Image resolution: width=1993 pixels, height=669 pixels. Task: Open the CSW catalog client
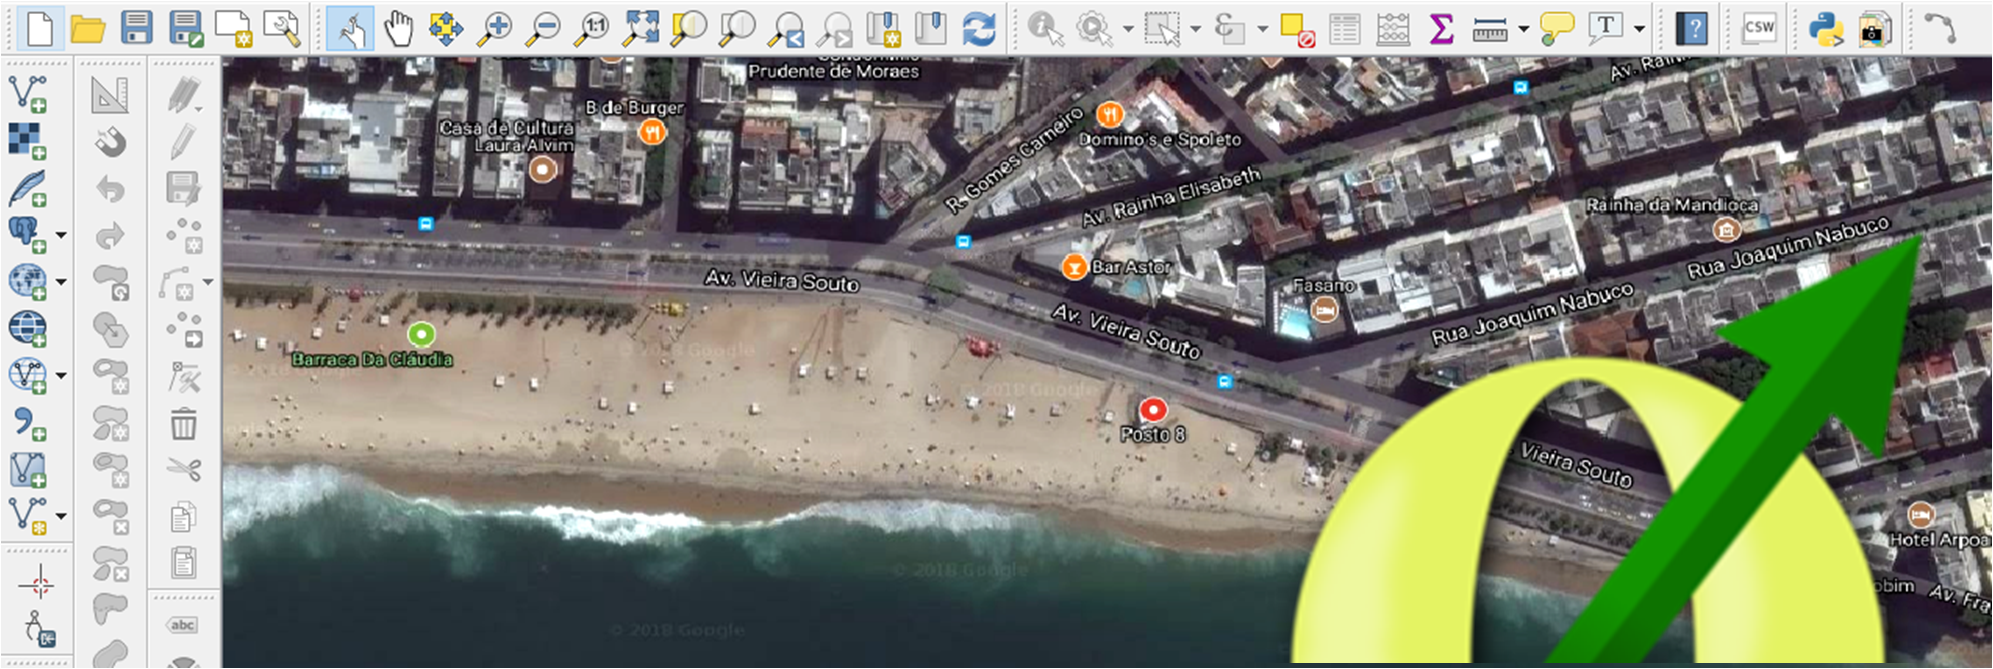(1758, 28)
